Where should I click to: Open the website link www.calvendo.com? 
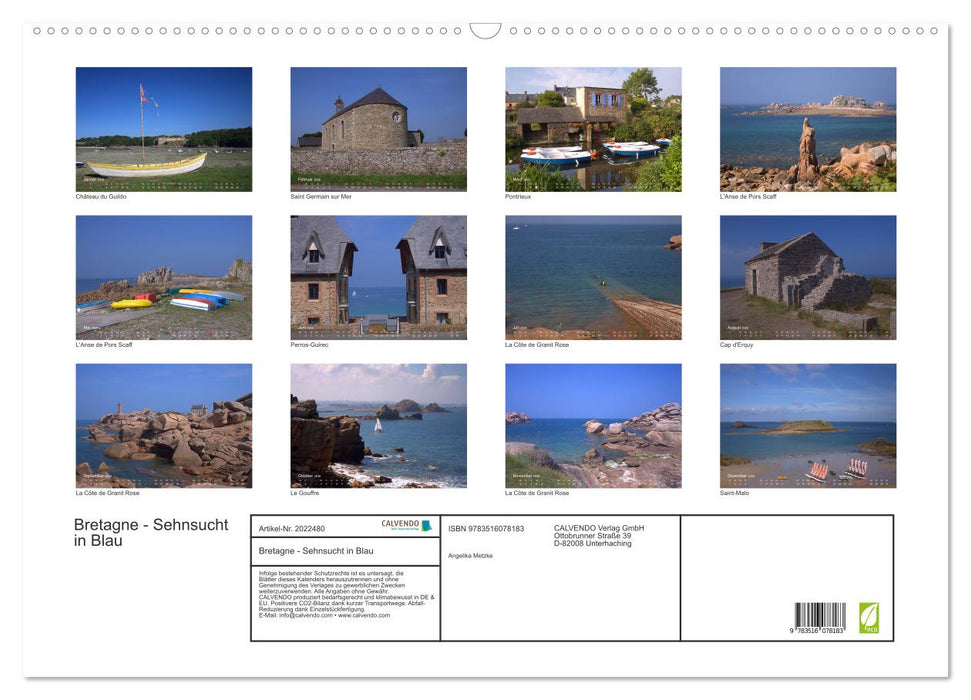pos(364,617)
